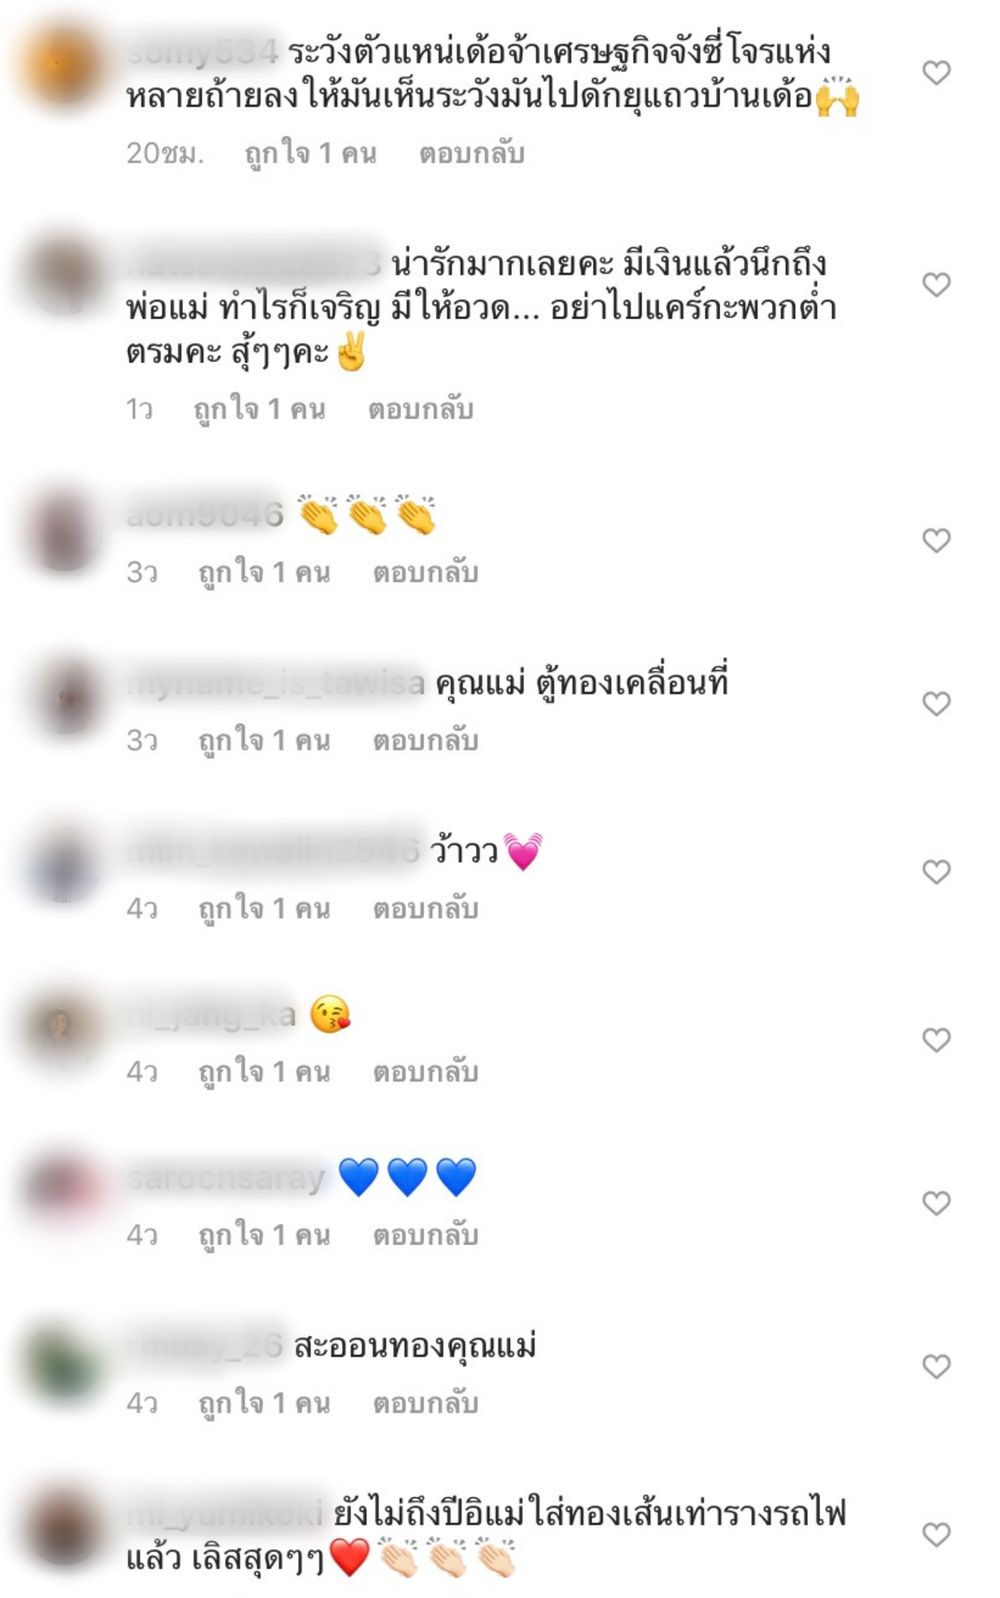Heart the สะออนทองคุณแม่ comment
This screenshot has height=1598, width=1000.
pyautogui.click(x=936, y=1366)
